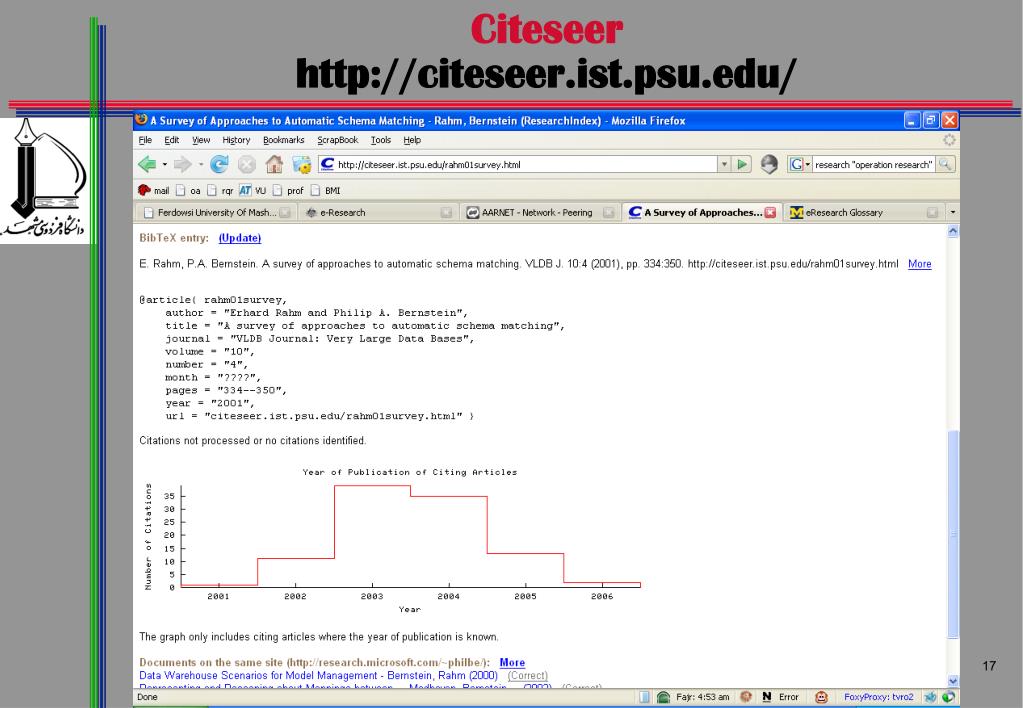Close the e-Research tab
1023x708 pixels.
tap(446, 212)
